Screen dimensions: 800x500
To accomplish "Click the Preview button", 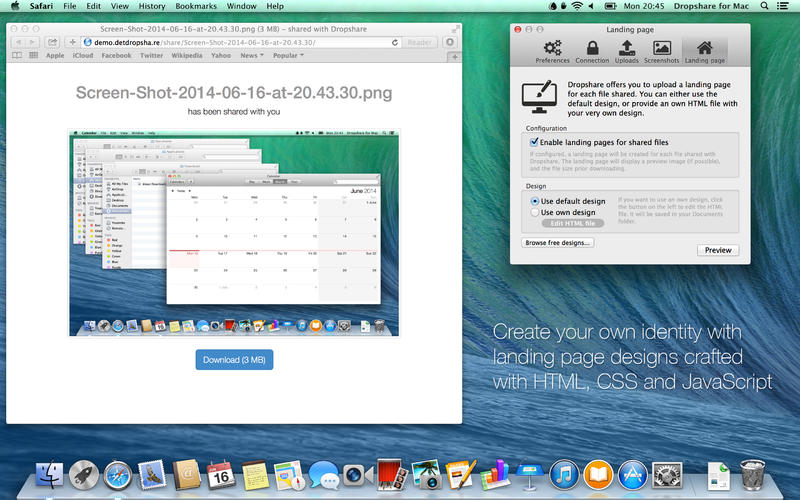I will point(718,250).
